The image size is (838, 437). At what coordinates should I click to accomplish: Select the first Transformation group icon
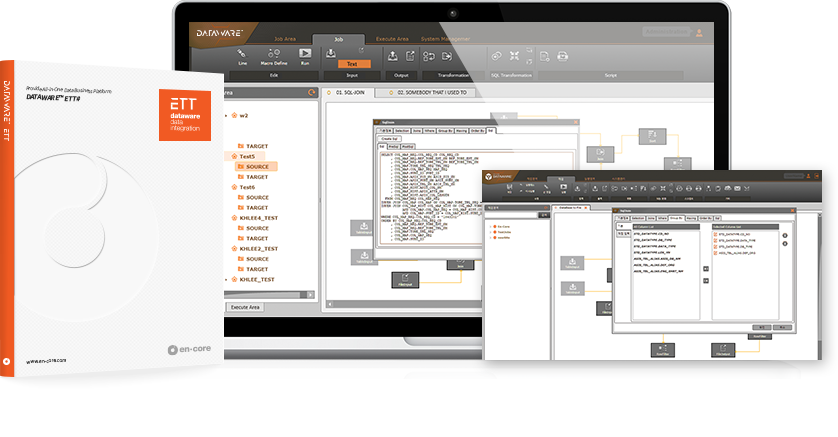pyautogui.click(x=429, y=56)
